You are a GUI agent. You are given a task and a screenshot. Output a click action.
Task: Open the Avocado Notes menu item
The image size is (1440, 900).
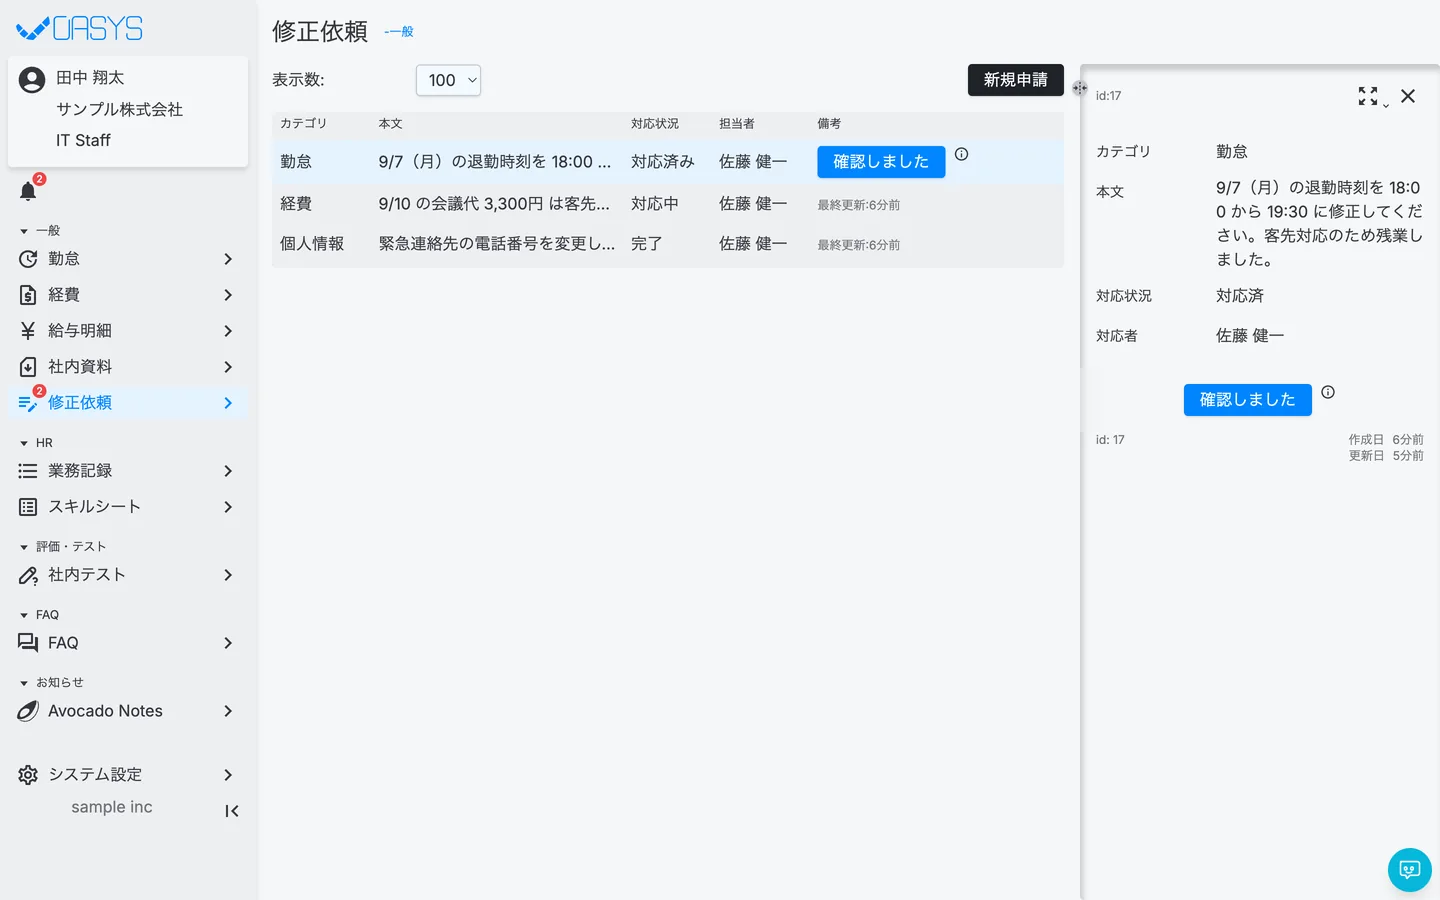coord(128,711)
